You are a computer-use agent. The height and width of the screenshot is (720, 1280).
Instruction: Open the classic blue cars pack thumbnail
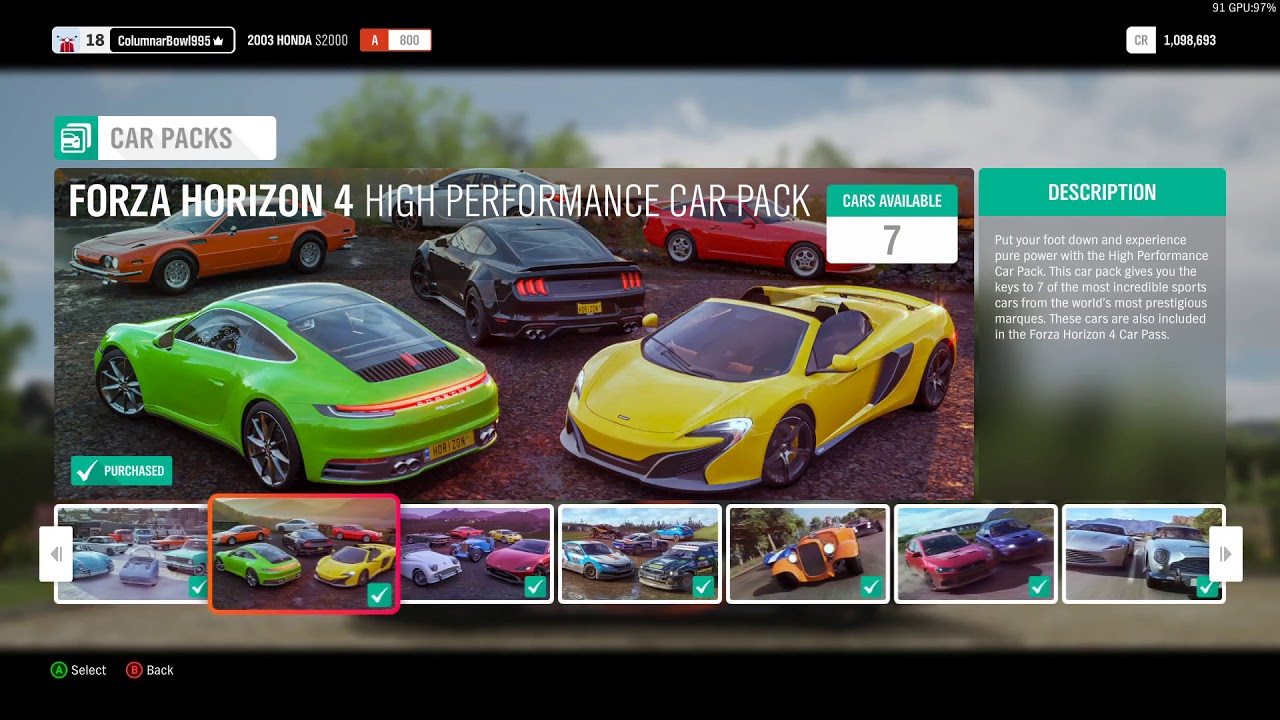click(x=132, y=554)
